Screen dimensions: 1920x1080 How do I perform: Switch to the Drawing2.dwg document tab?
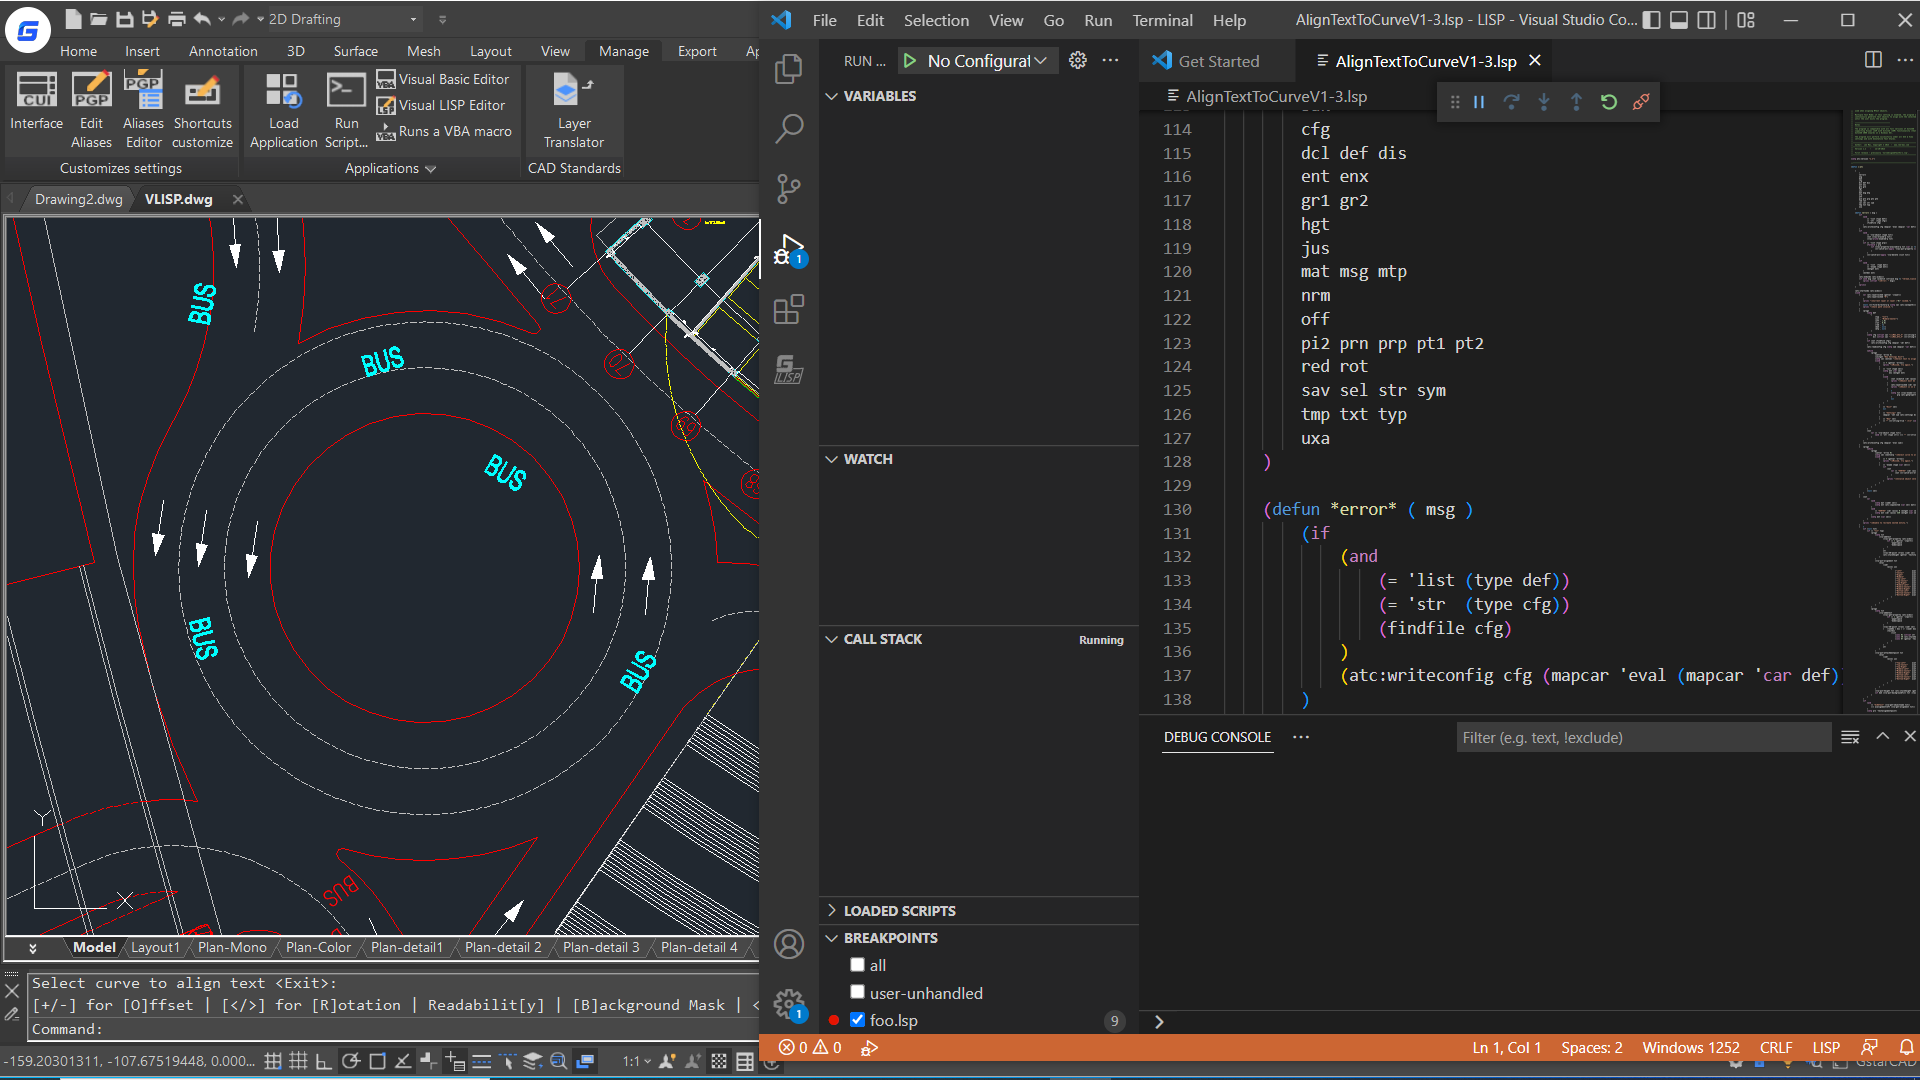(78, 199)
